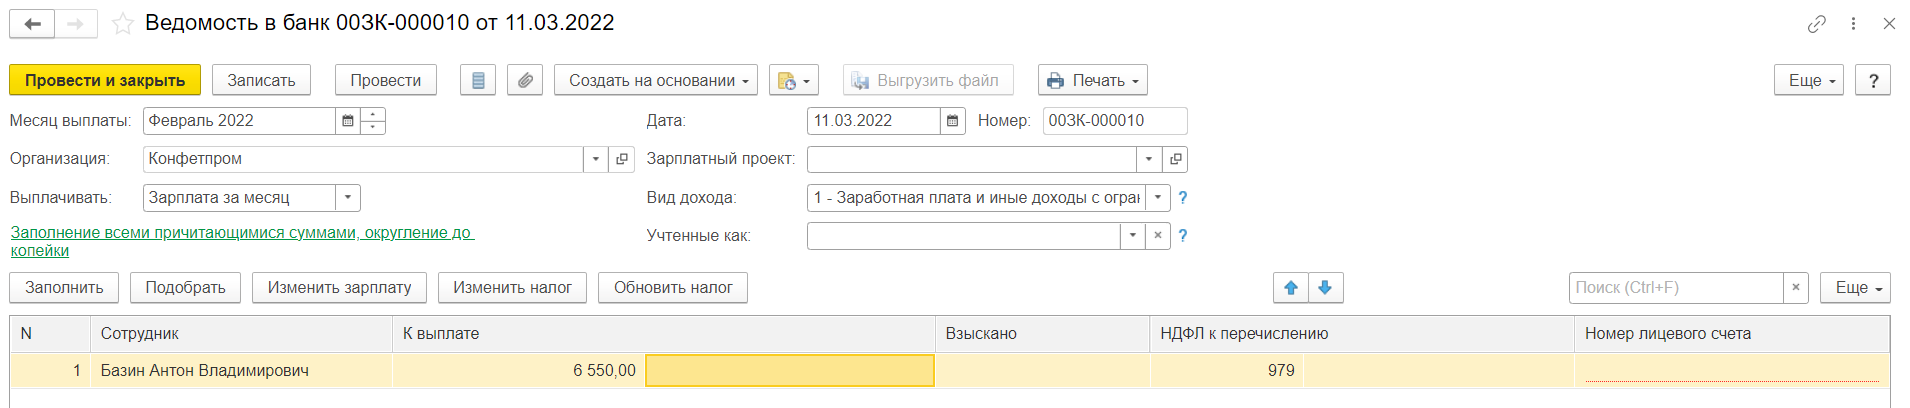This screenshot has width=1910, height=408.
Task: Clear the Учтенные как field
Action: click(x=1157, y=236)
